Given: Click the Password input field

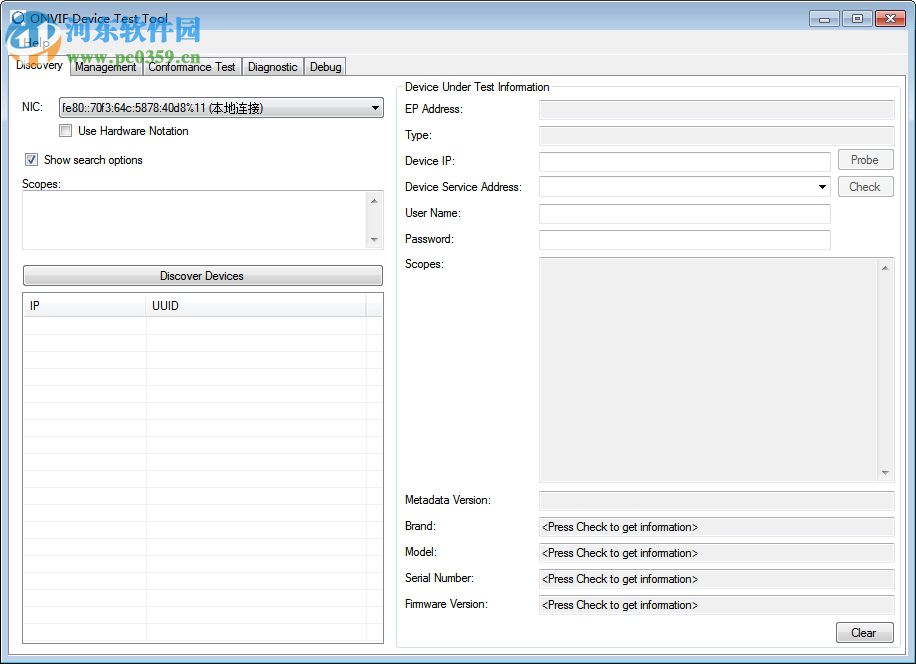Looking at the screenshot, I should tap(685, 239).
